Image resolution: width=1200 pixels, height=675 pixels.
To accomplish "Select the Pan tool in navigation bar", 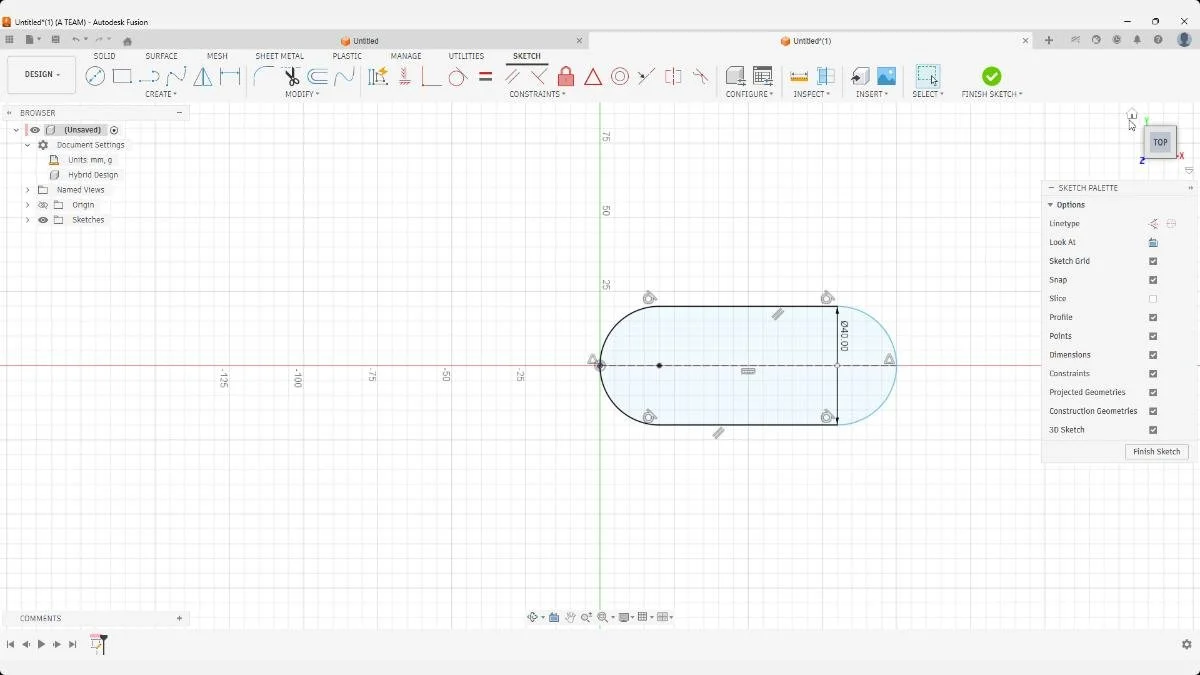I will (570, 616).
